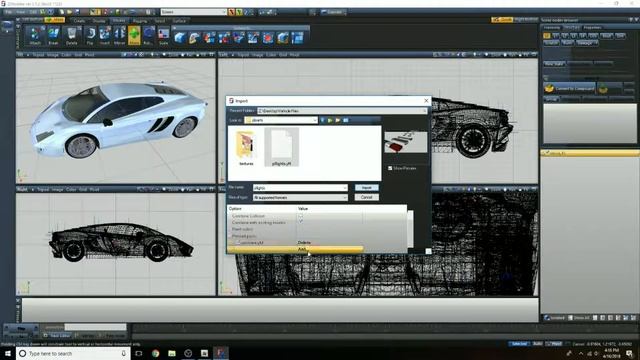Open the Windows Start menu
Viewport: 640px width, 360px height.
7,353
